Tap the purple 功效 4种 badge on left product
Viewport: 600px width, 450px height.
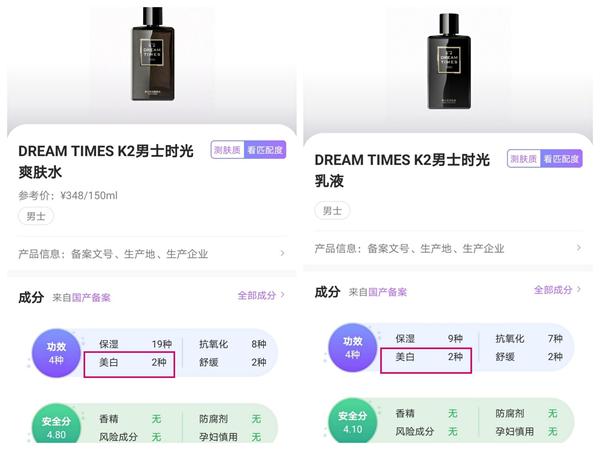[56, 353]
